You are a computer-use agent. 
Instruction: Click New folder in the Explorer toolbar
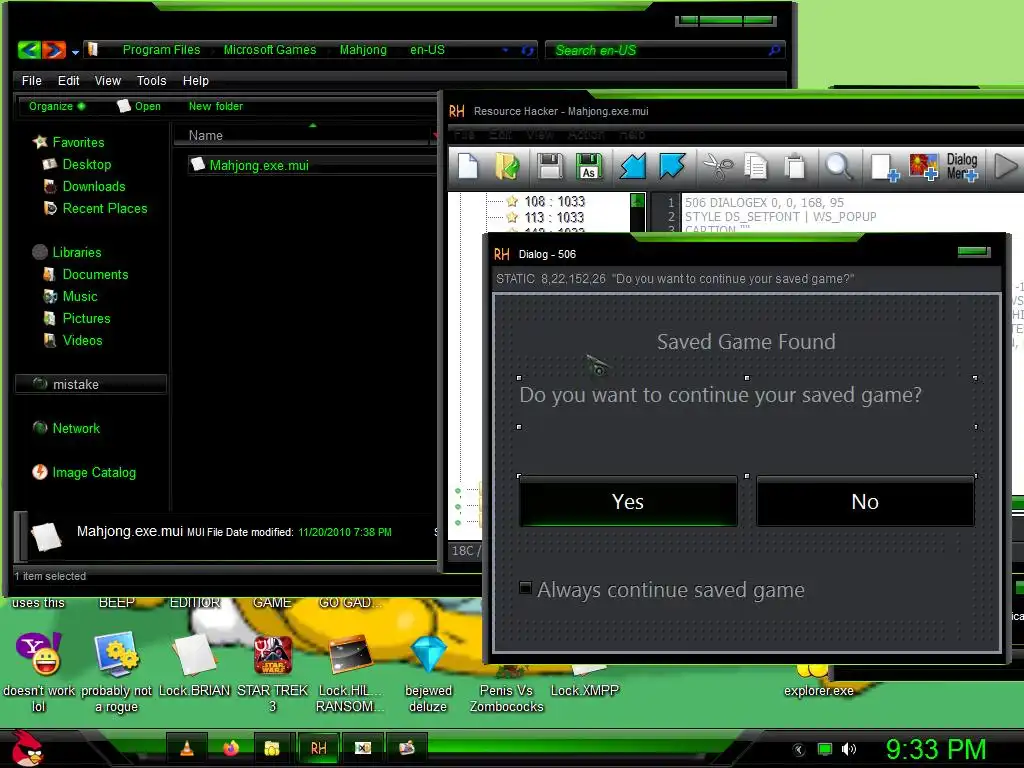(x=216, y=106)
